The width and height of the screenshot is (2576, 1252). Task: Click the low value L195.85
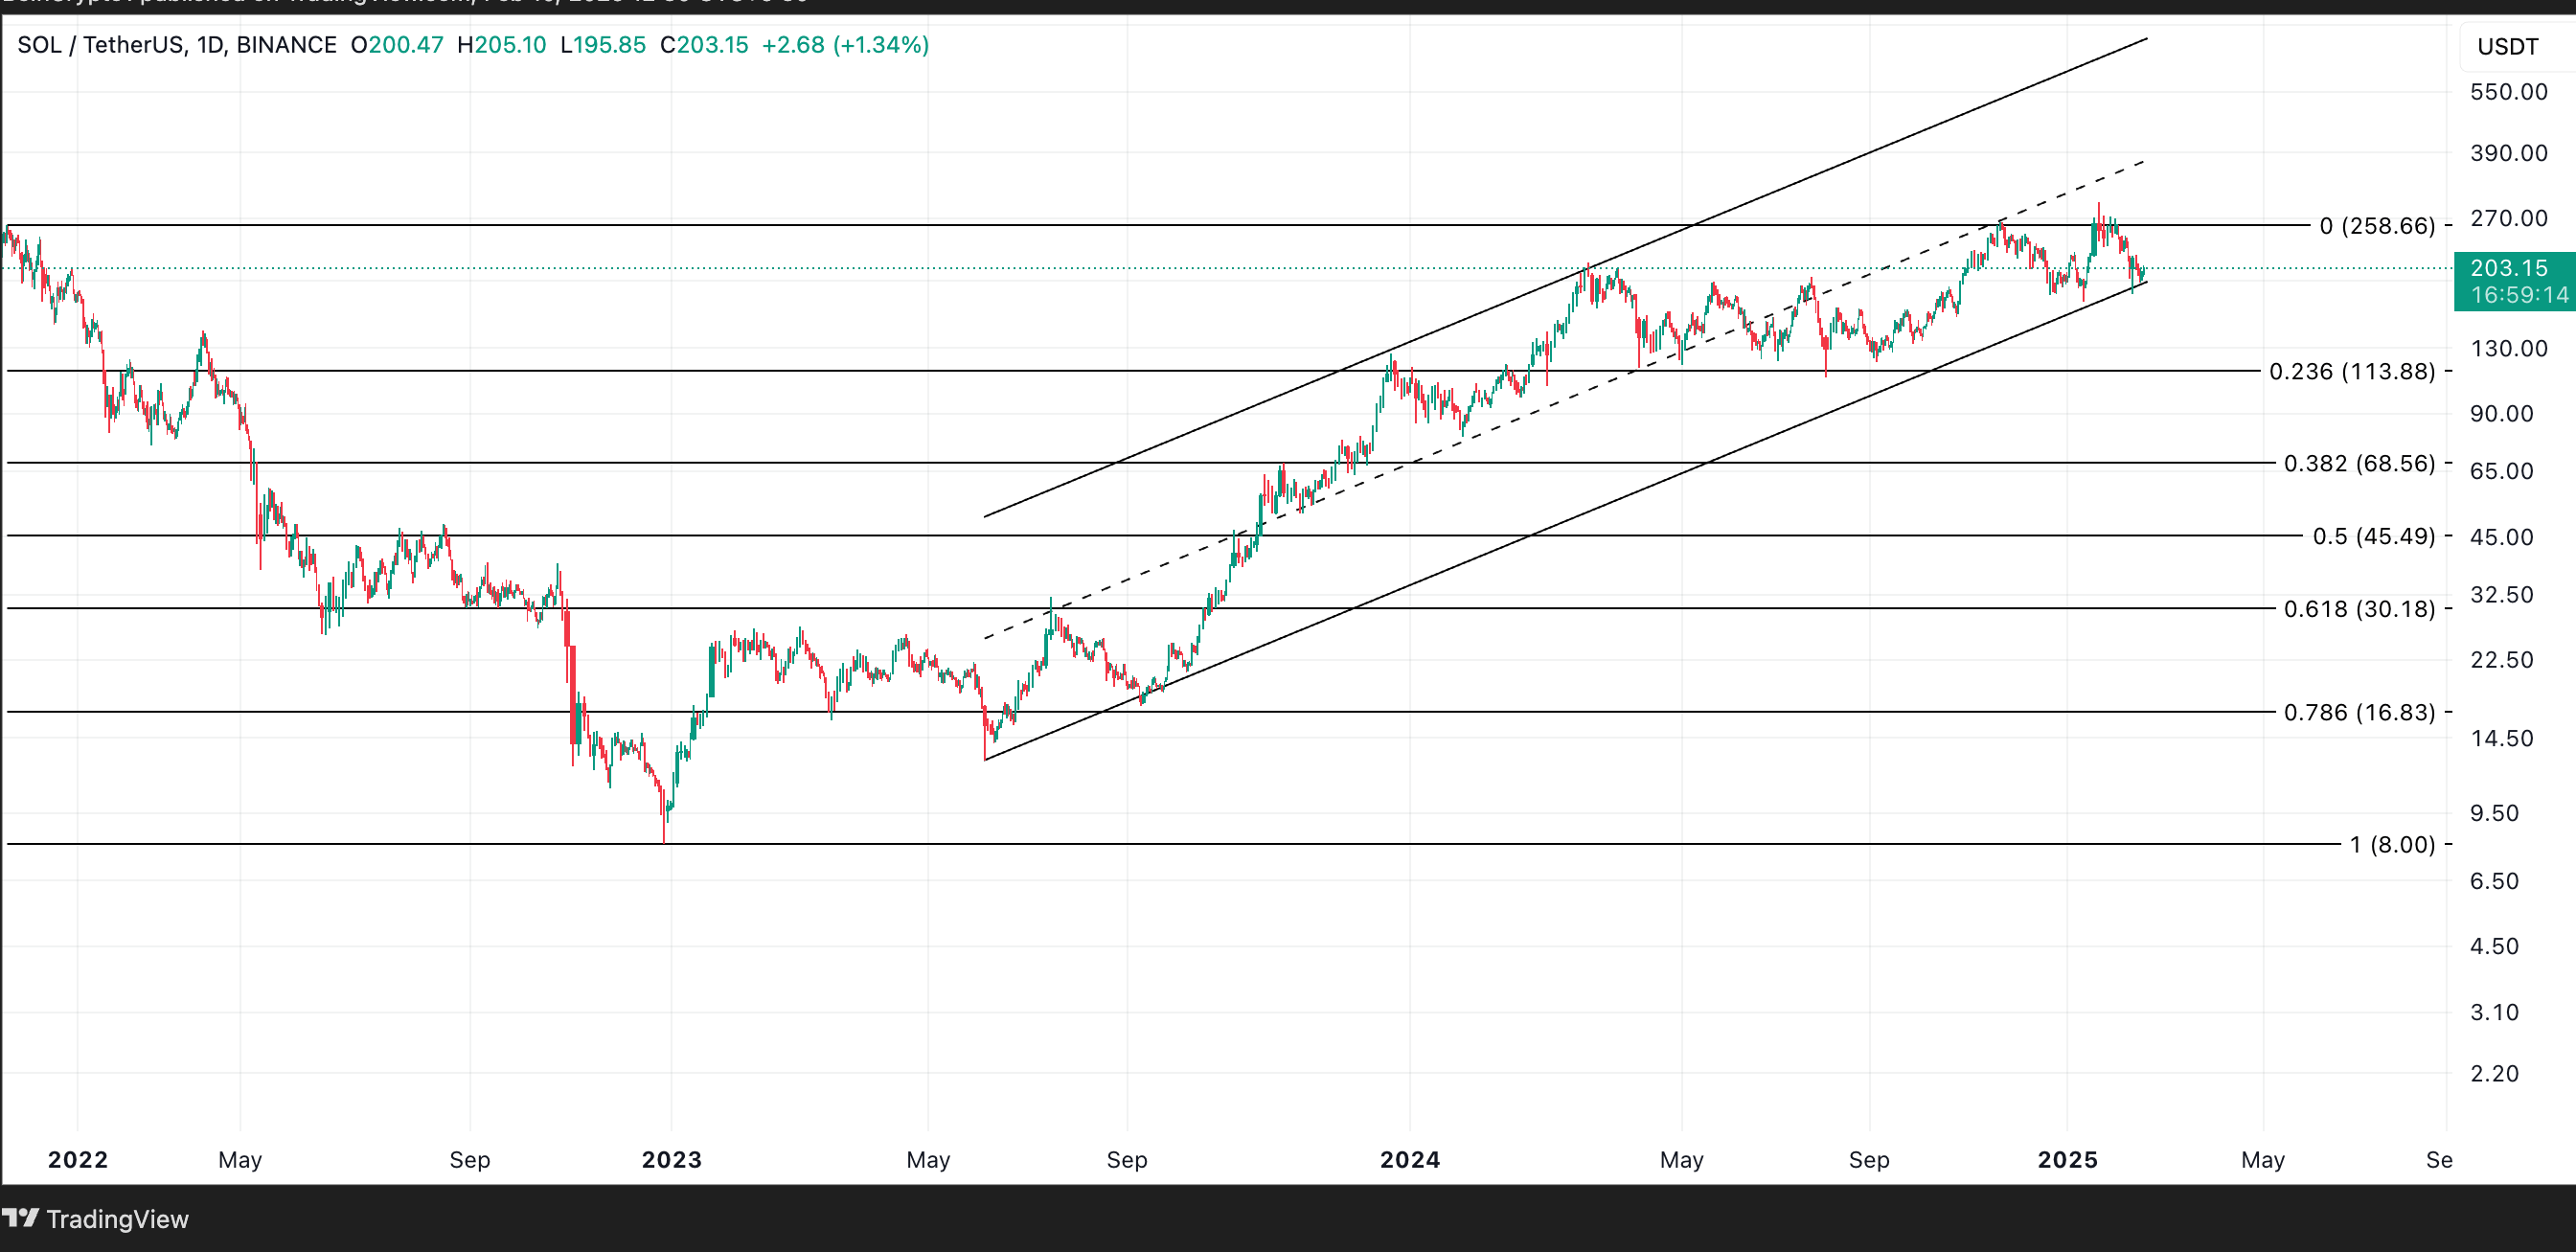point(603,45)
